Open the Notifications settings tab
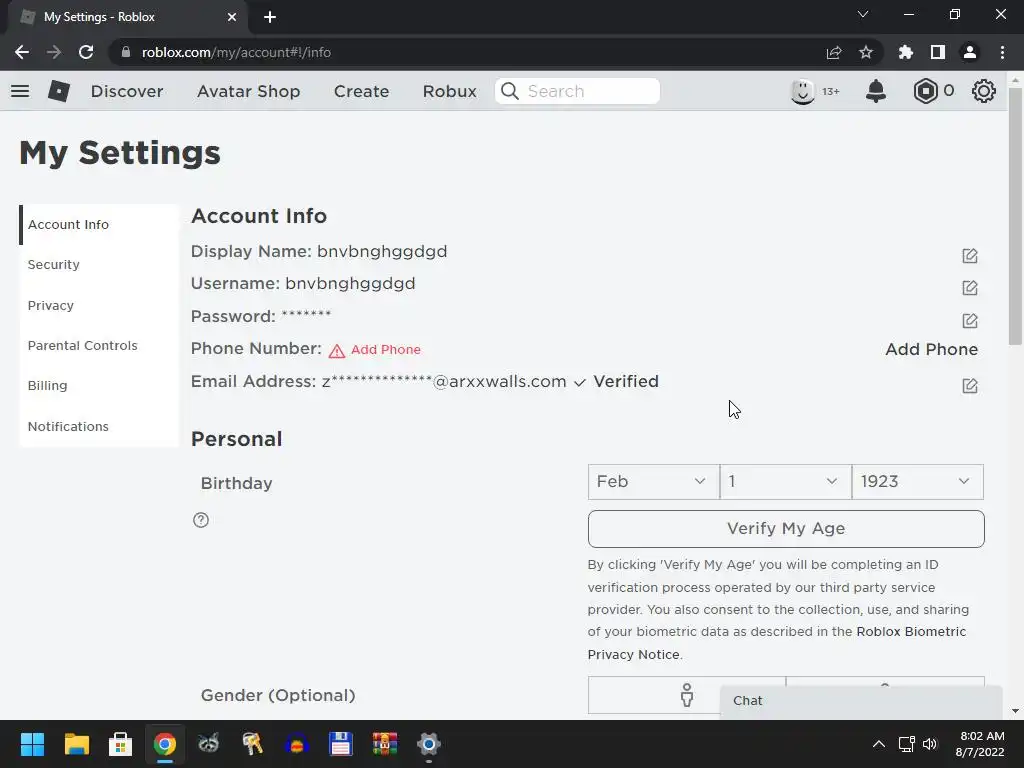This screenshot has height=768, width=1024. (99, 426)
